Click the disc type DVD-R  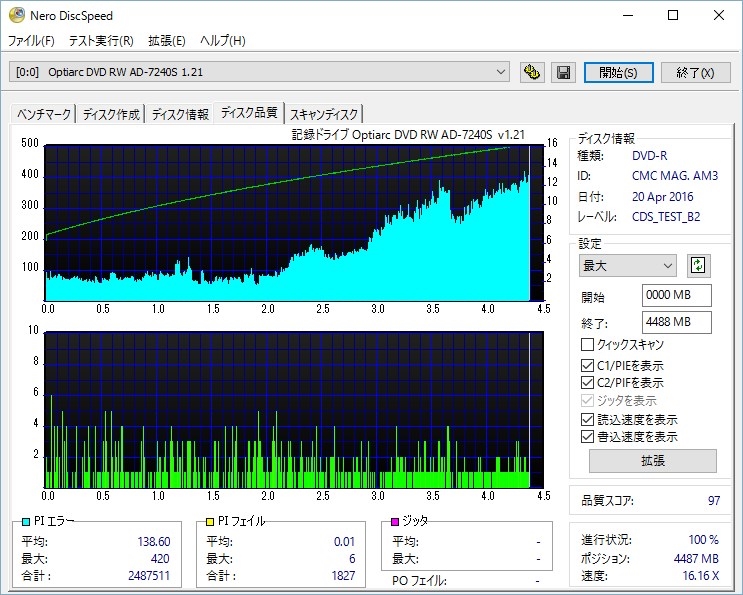click(649, 156)
